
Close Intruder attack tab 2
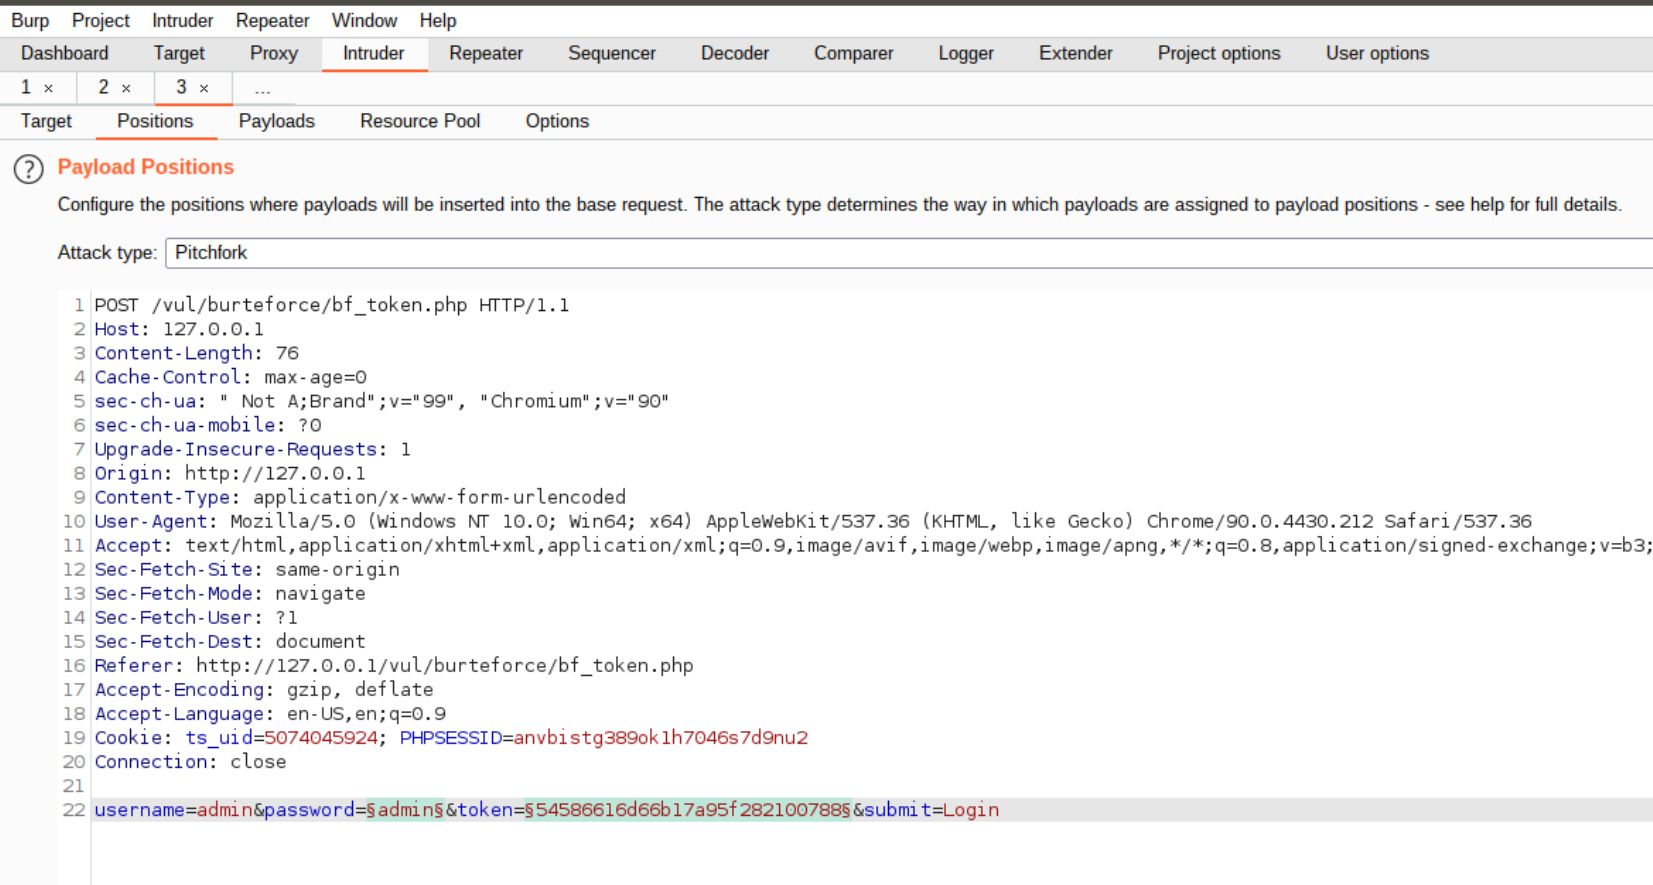[126, 89]
